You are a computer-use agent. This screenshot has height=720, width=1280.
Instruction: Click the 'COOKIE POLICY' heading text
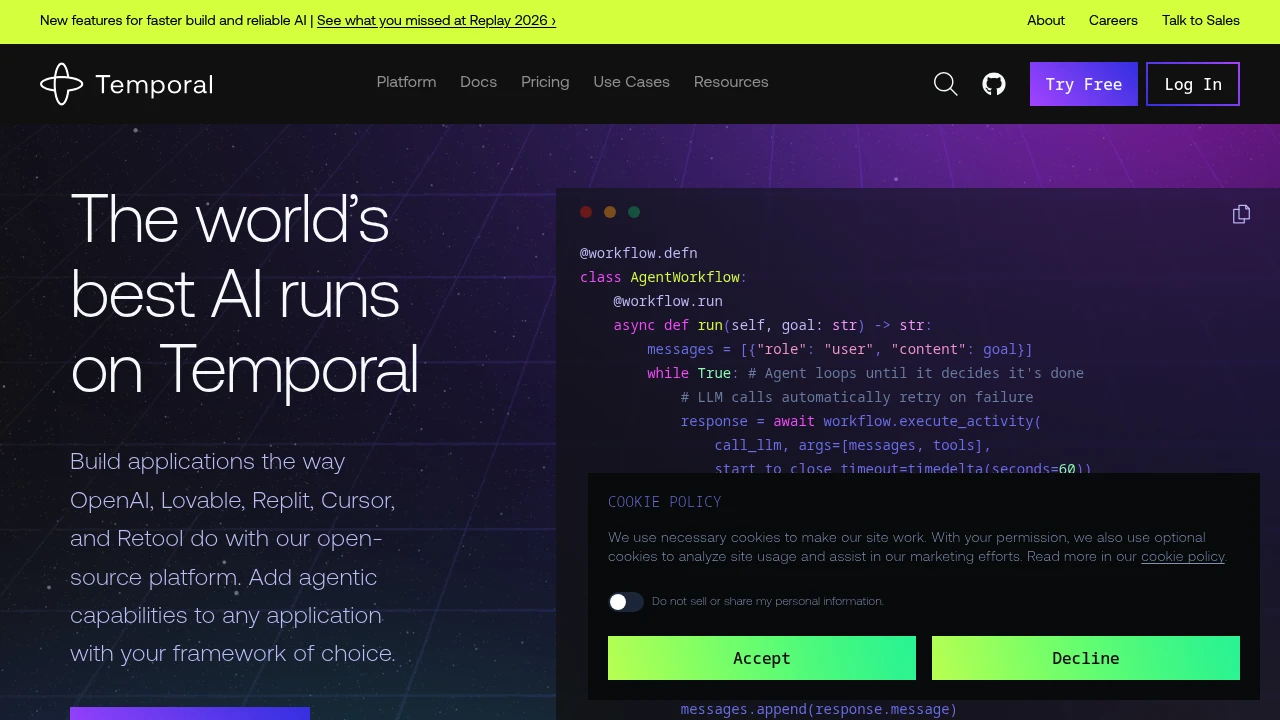coord(665,502)
